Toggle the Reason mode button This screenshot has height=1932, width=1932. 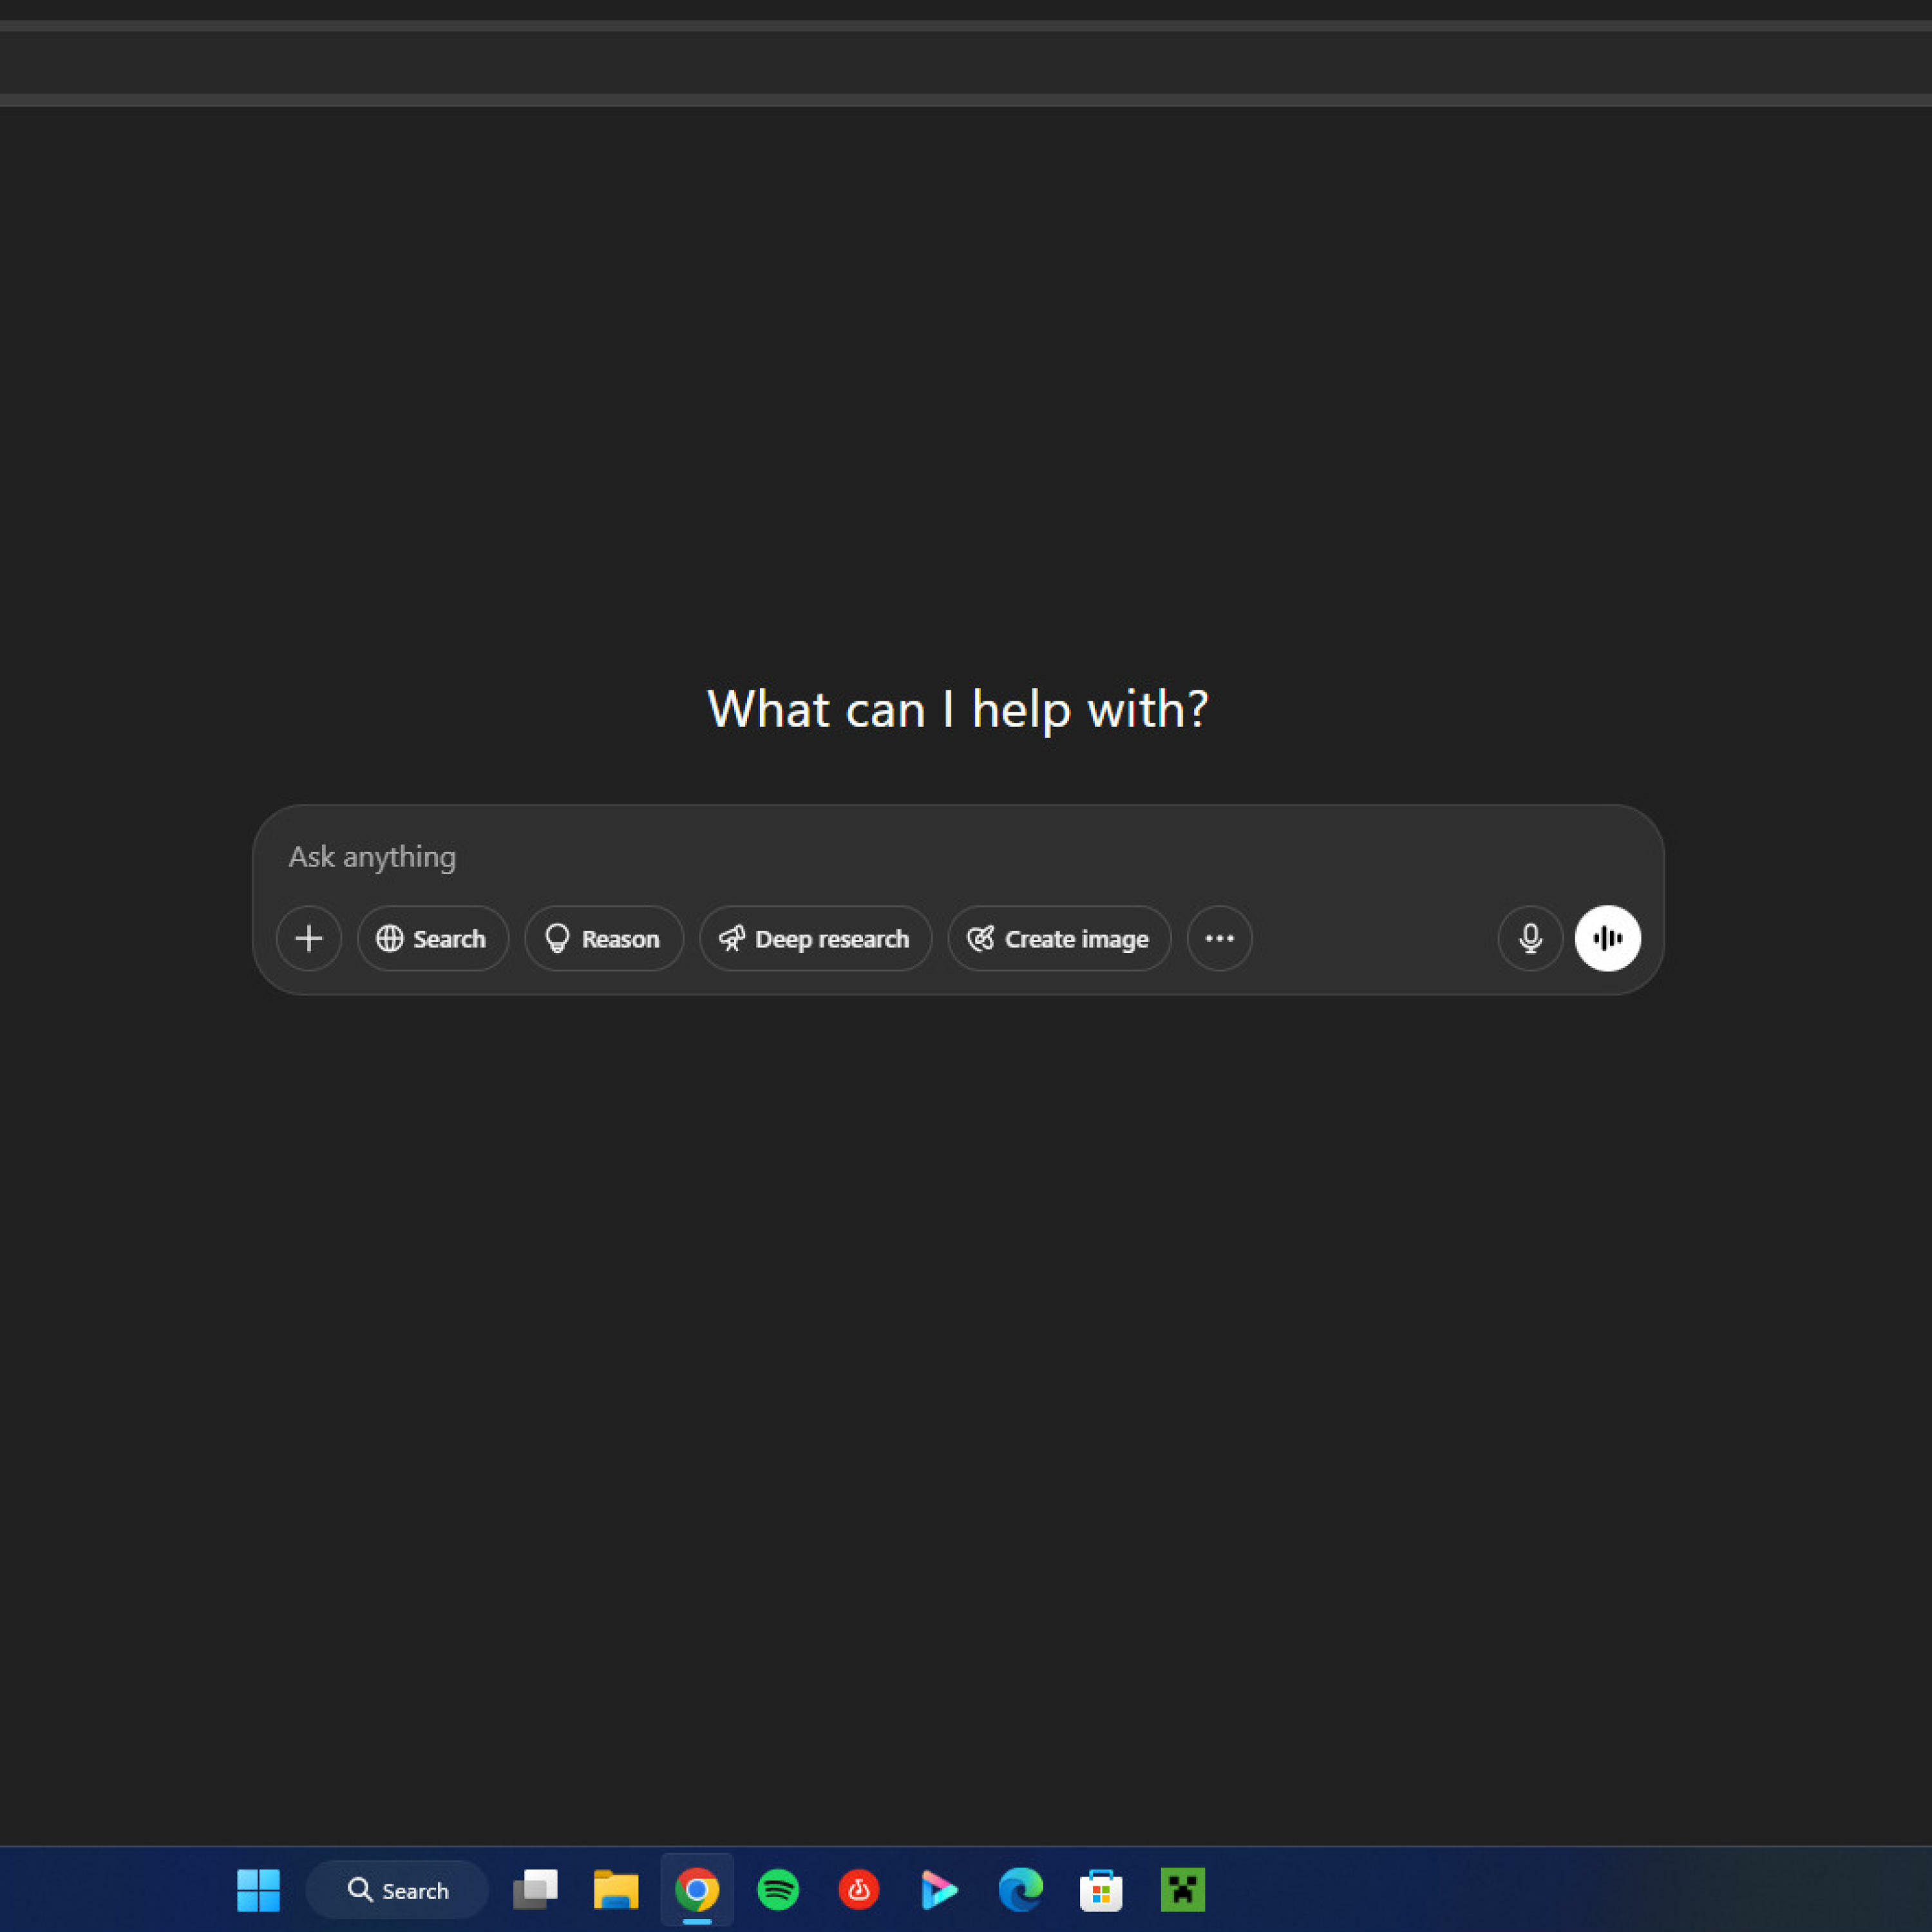pyautogui.click(x=603, y=938)
